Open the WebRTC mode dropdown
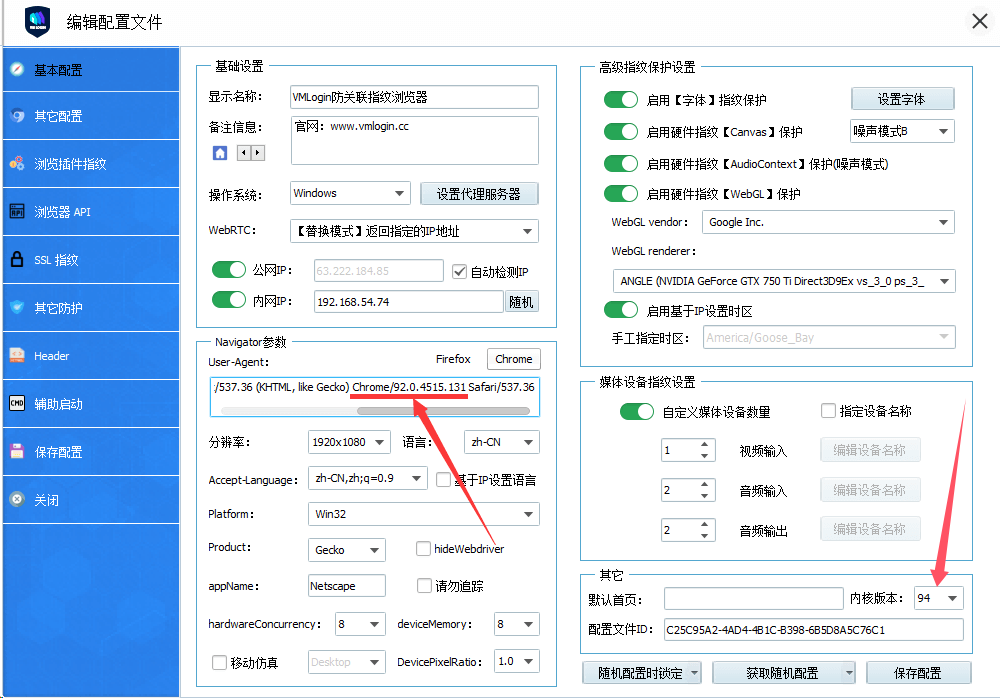The width and height of the screenshot is (1000, 698). tap(415, 231)
